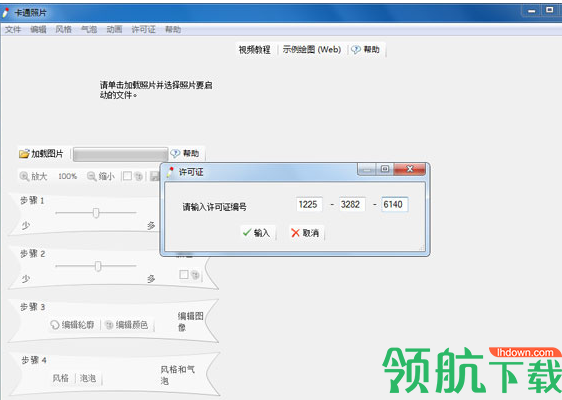Click the 风格和气泡 text in 步骤 4
This screenshot has width=562, height=400.
click(177, 375)
